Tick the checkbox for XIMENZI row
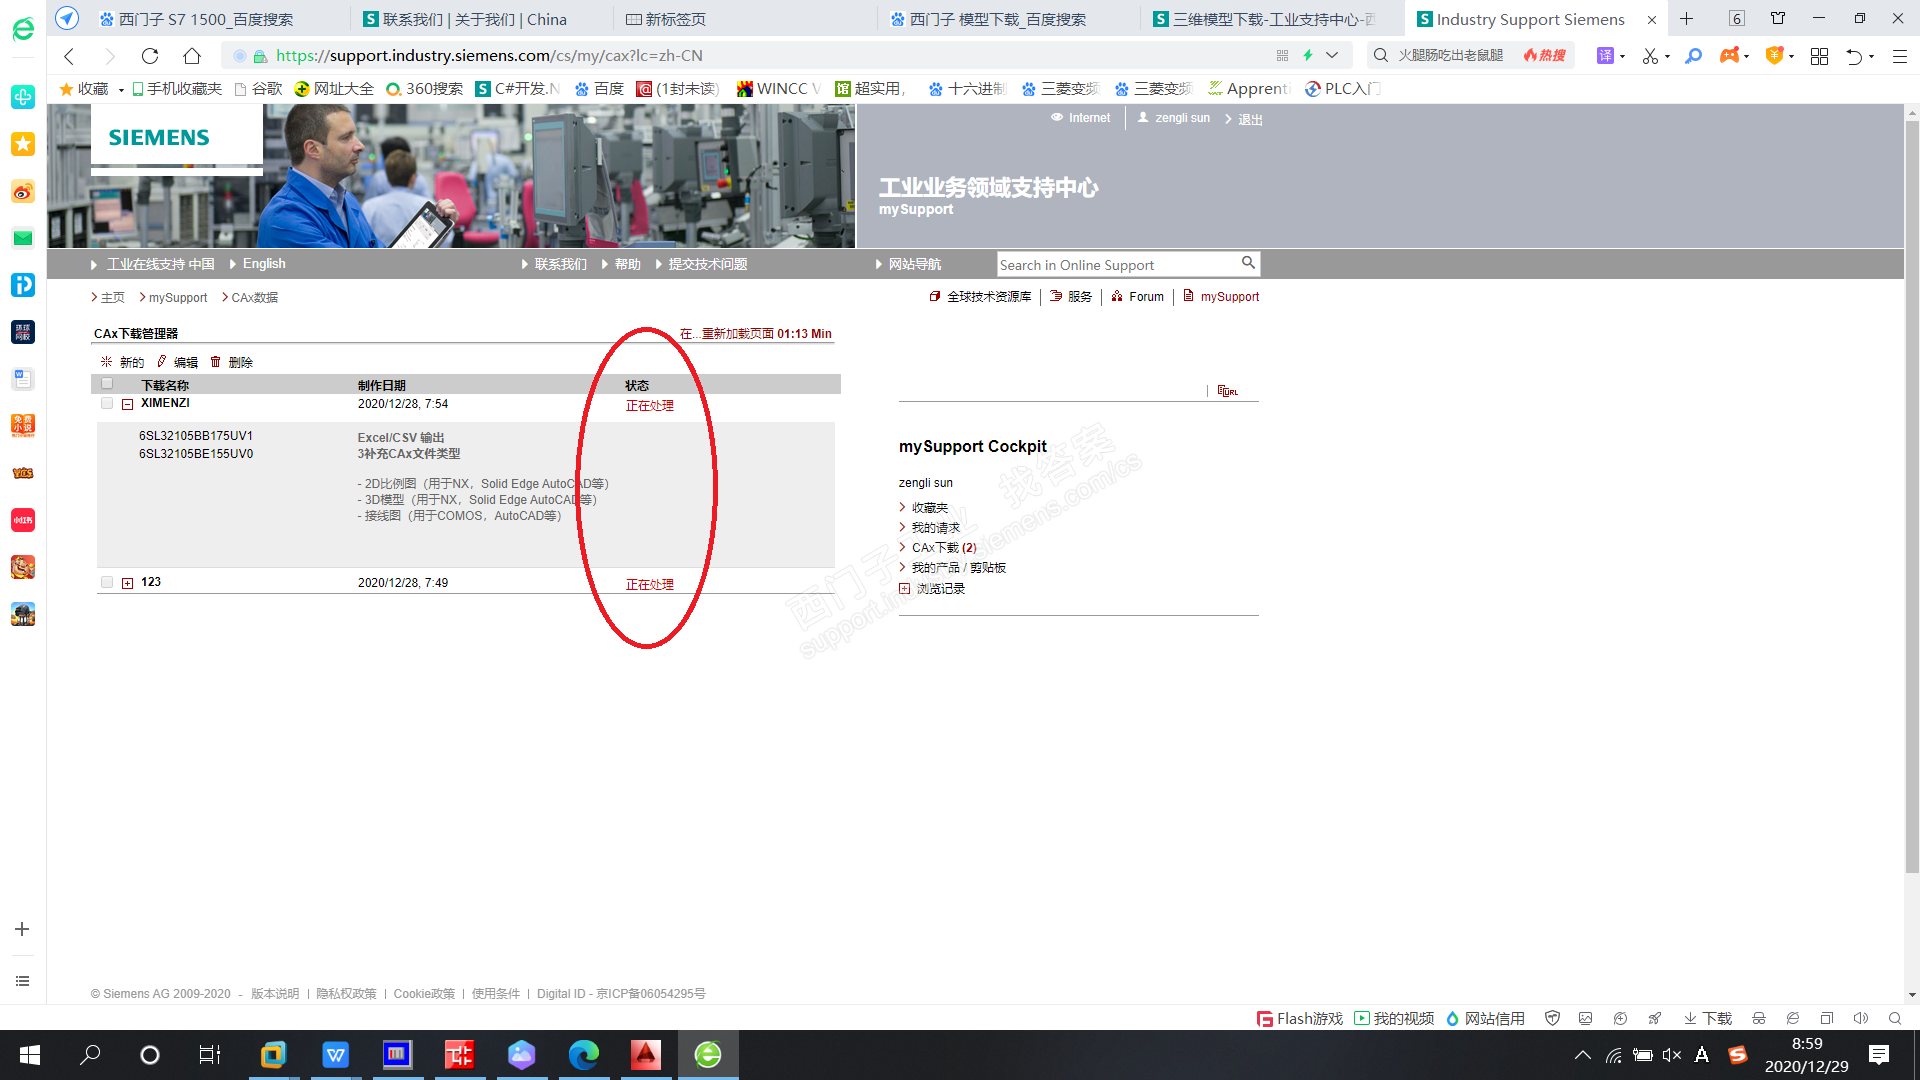The width and height of the screenshot is (1920, 1080). point(107,403)
